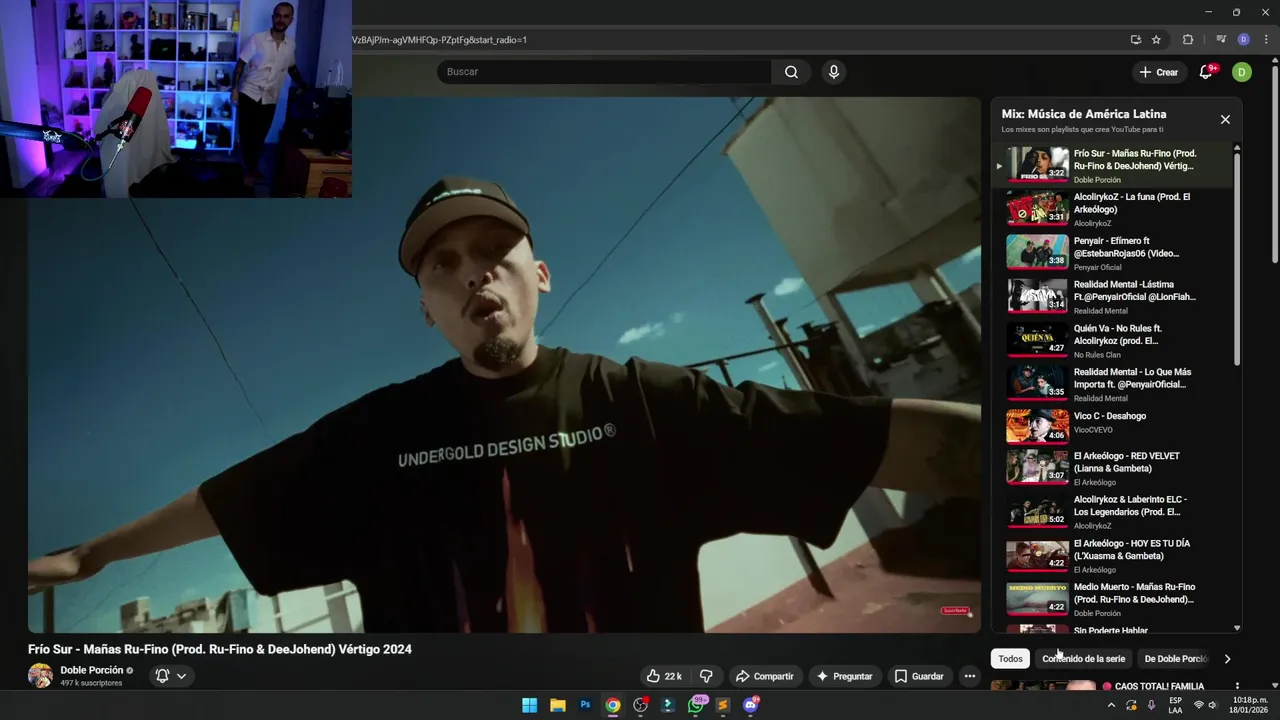Open the green D account avatar

pyautogui.click(x=1241, y=72)
